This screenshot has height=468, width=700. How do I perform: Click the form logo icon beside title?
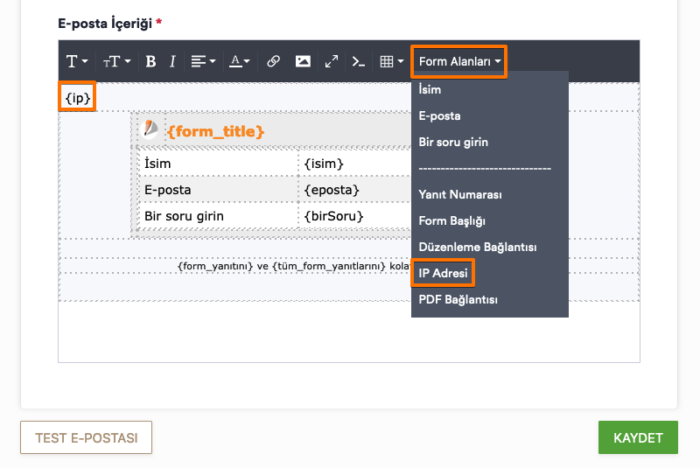click(x=150, y=130)
